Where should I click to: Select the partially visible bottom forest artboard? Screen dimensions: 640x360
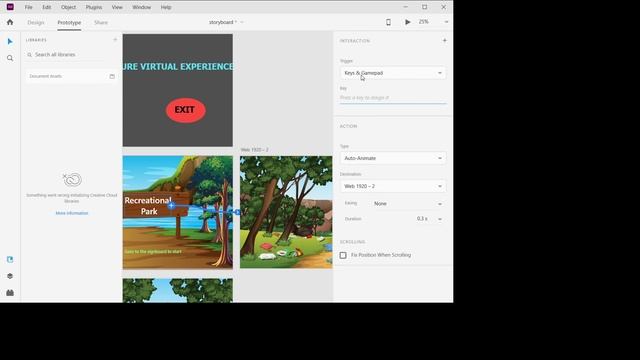pos(178,291)
